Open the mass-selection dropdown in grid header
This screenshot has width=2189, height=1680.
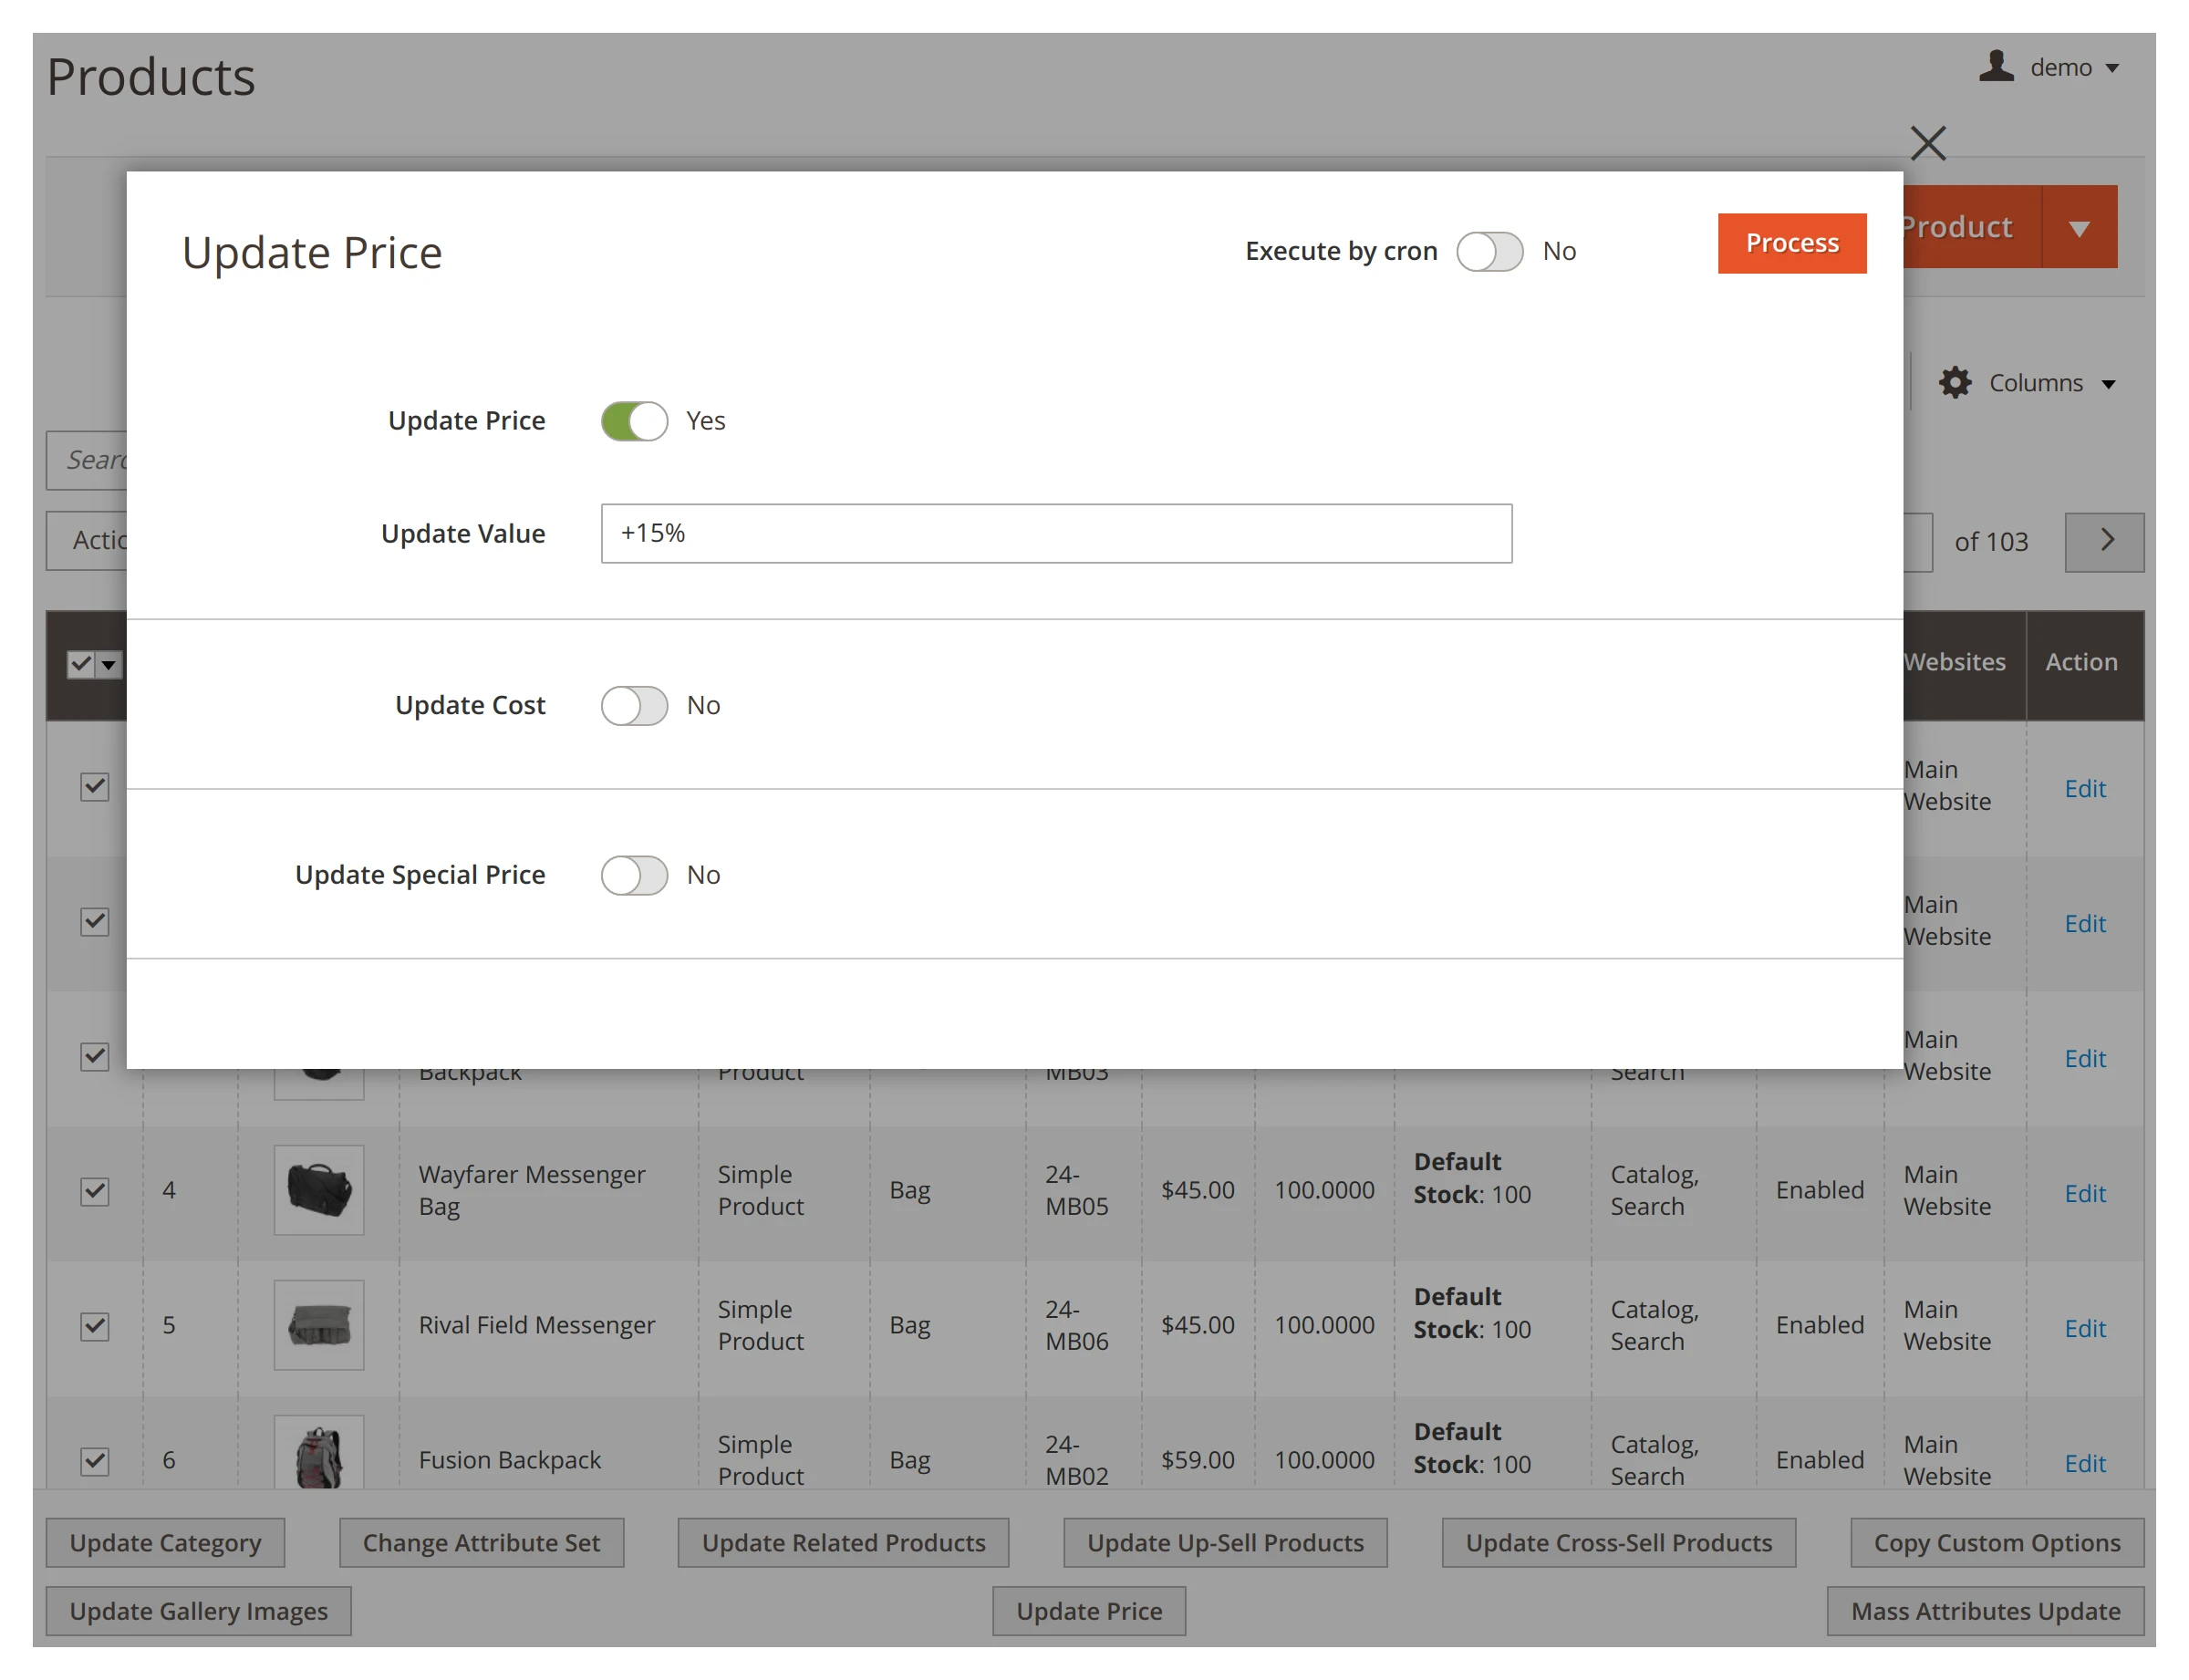108,664
